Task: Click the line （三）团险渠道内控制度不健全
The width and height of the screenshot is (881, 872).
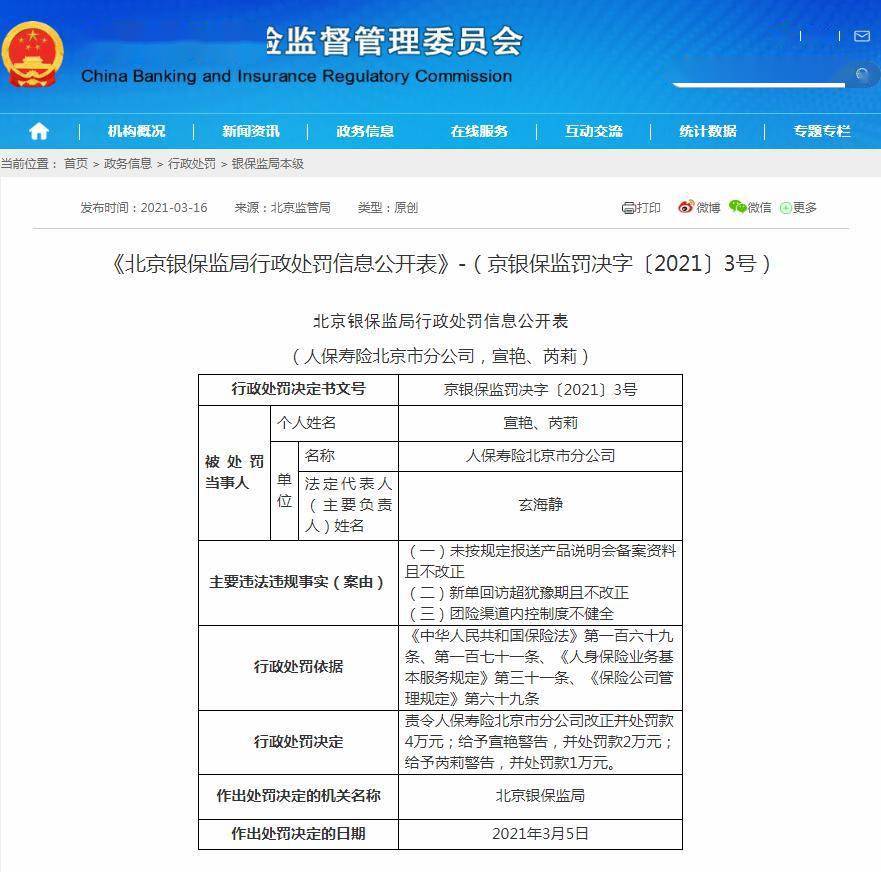Action: (x=509, y=614)
